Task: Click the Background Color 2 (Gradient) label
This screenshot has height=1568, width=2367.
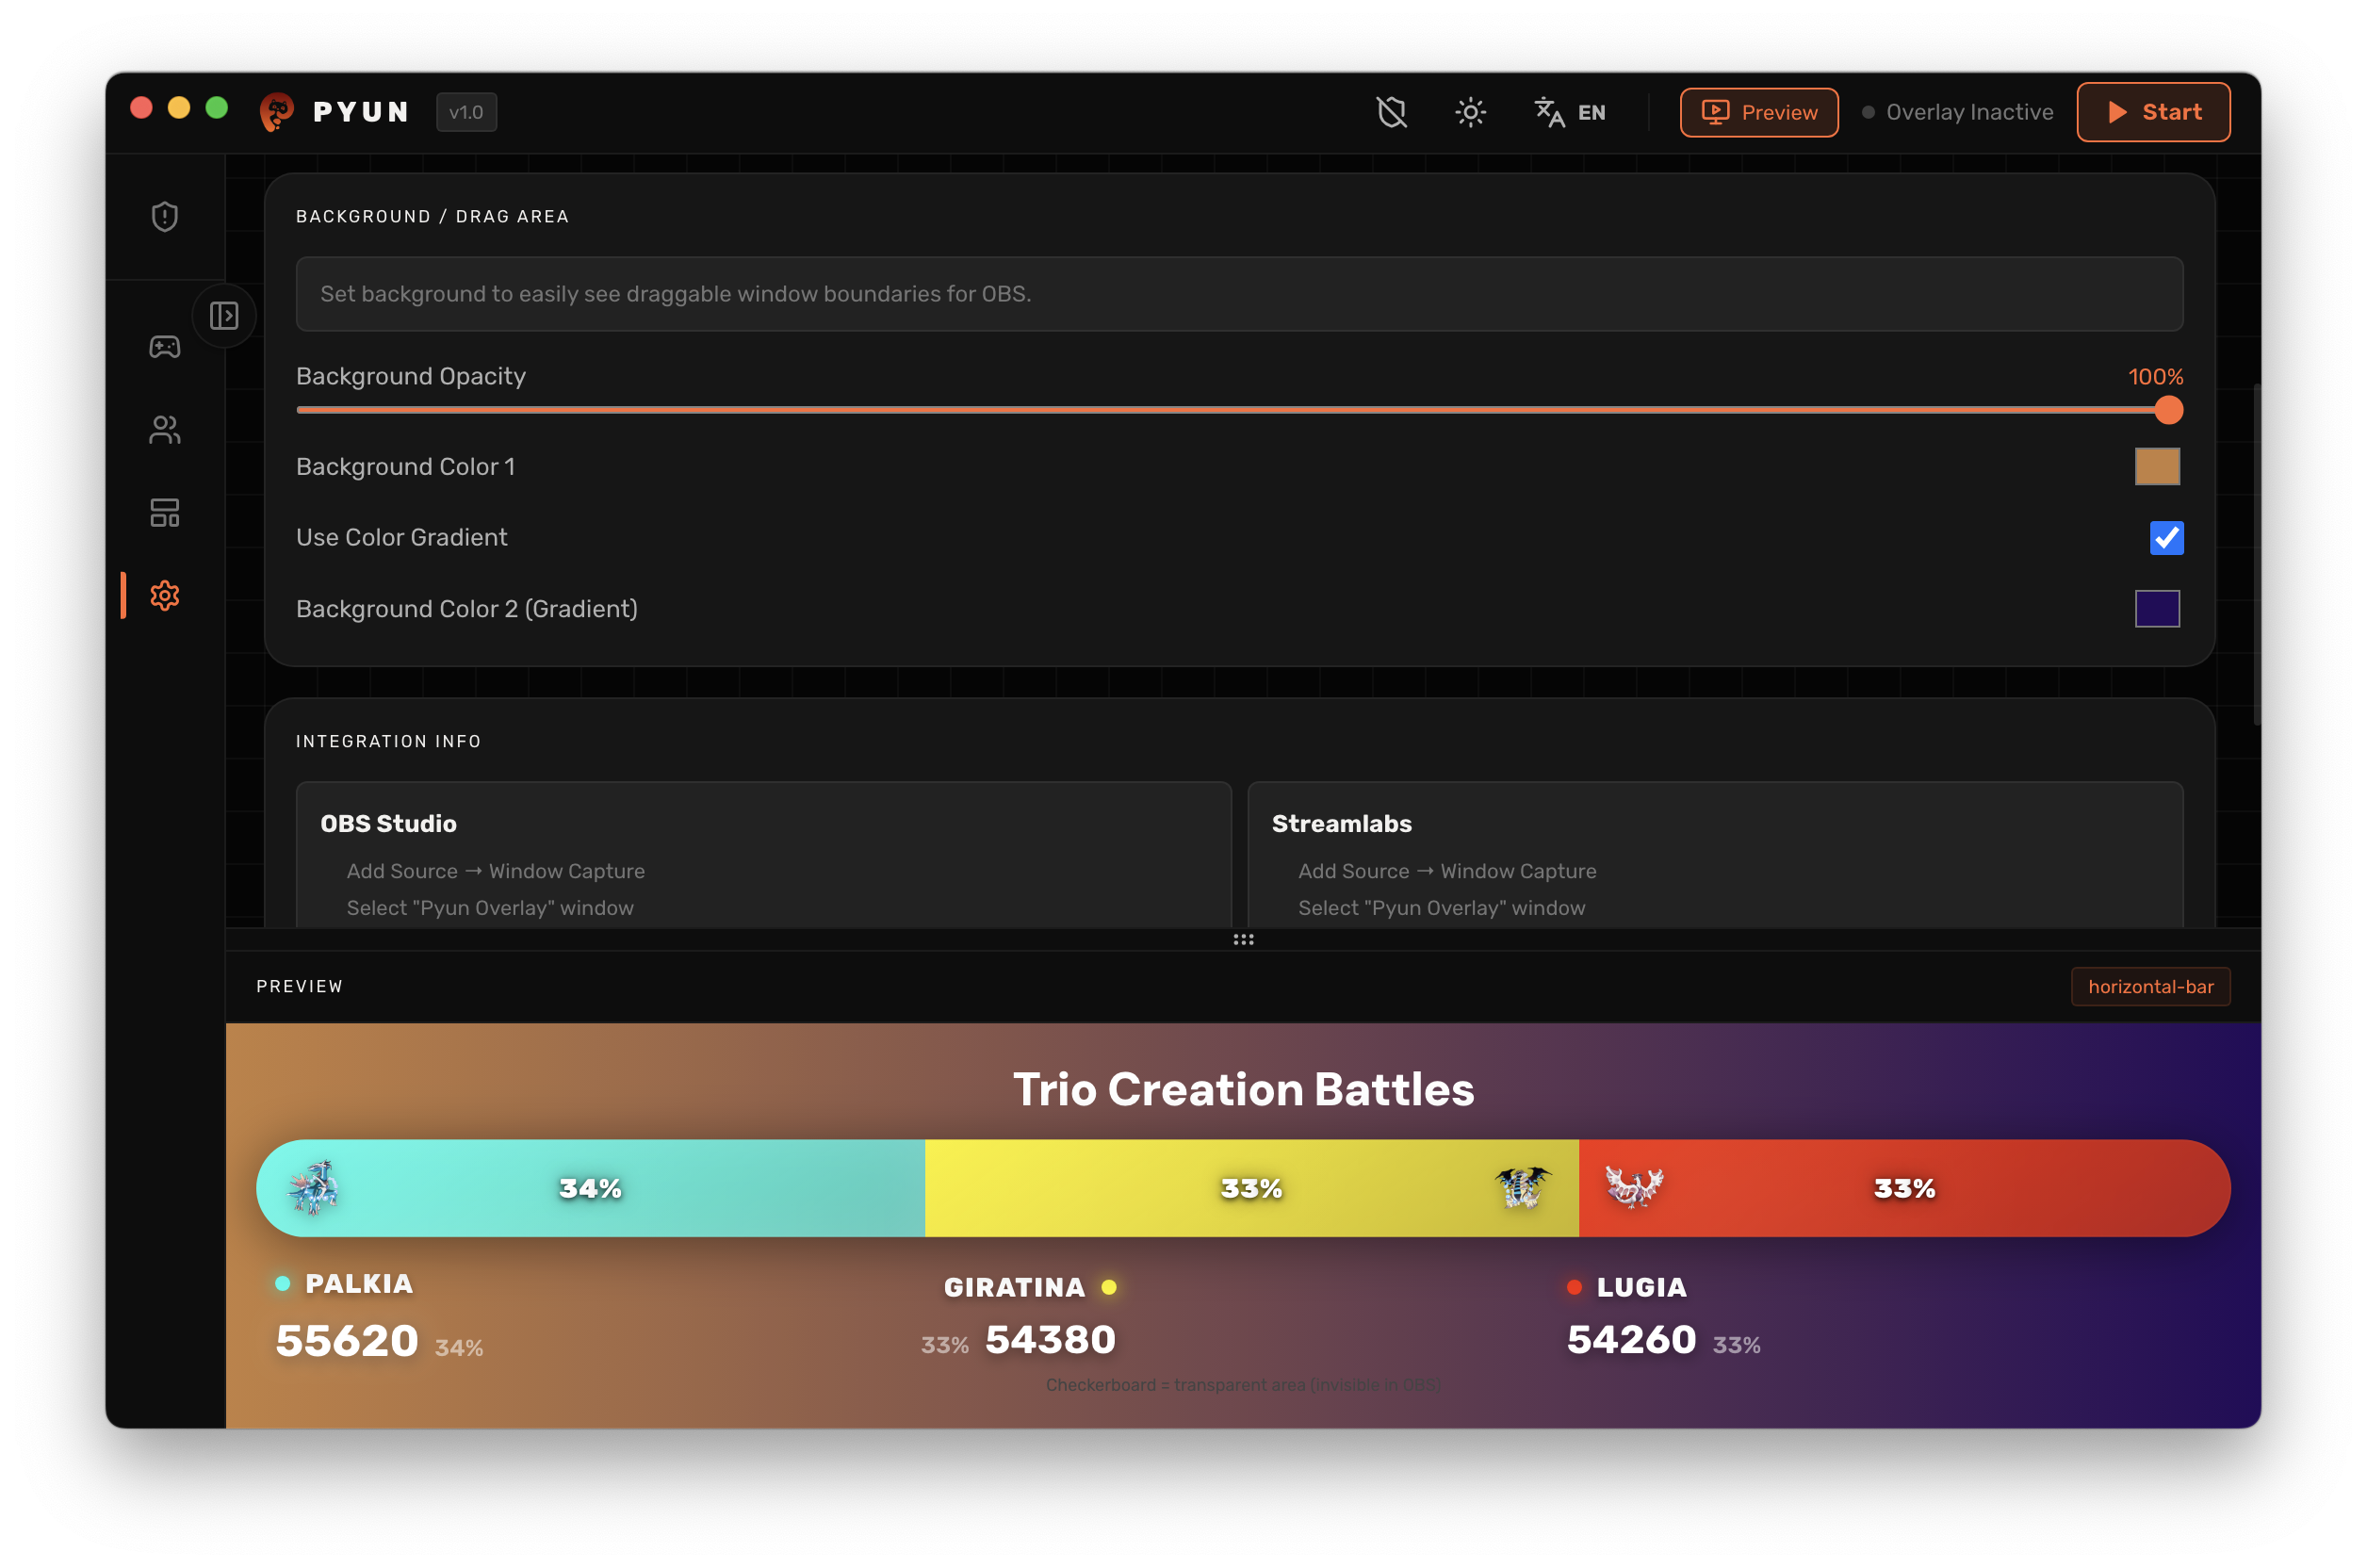Action: (467, 609)
